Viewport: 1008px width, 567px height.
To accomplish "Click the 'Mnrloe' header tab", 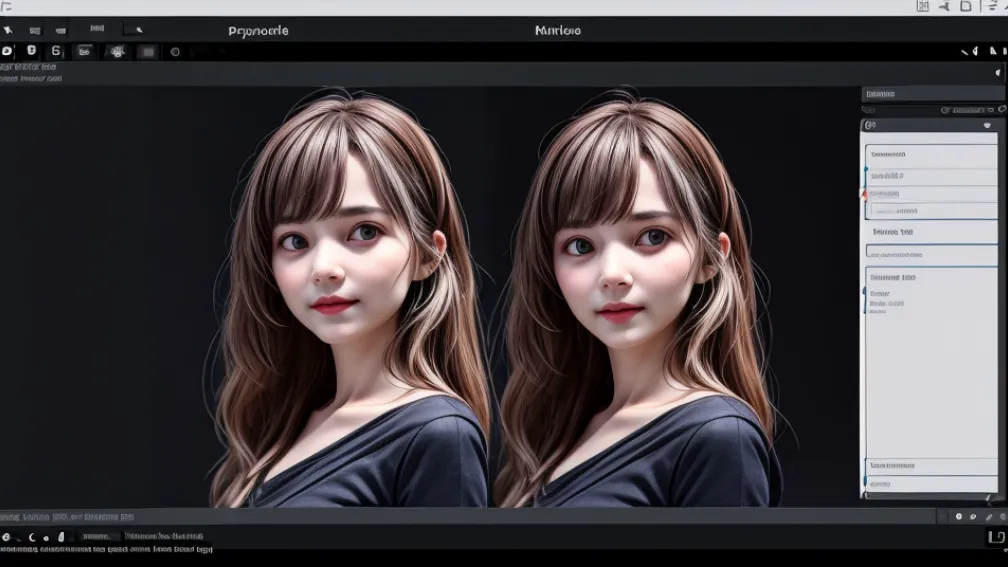I will click(x=557, y=30).
